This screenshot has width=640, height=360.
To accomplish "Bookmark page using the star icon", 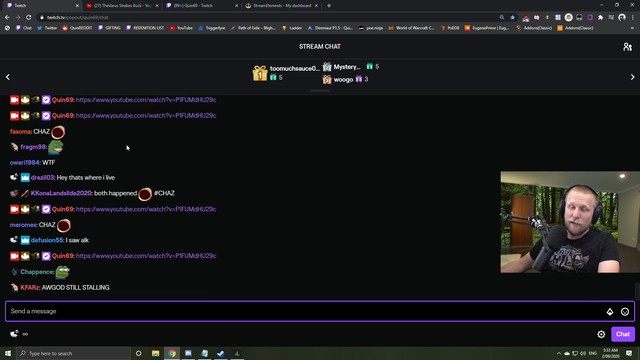I will coord(513,18).
